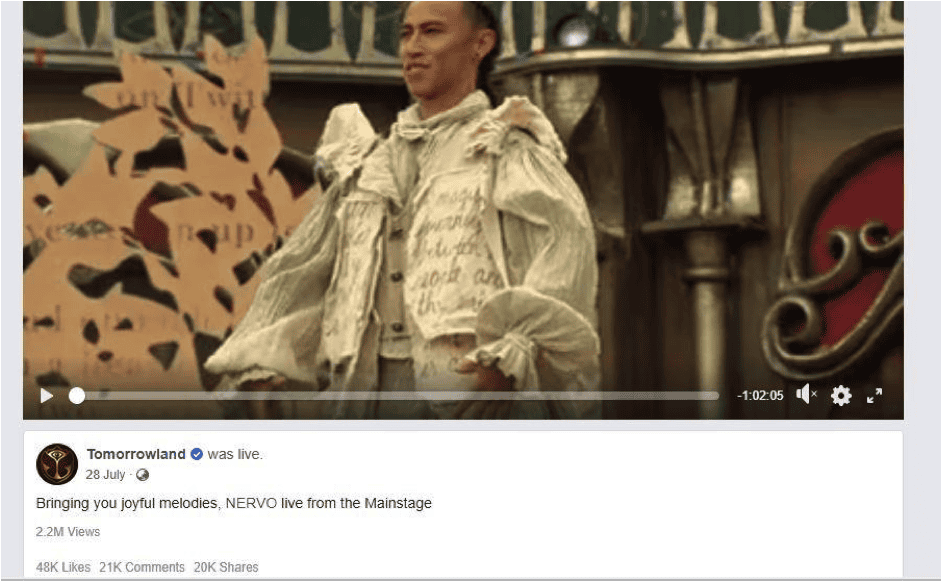The height and width of the screenshot is (582, 942).
Task: Click the blue verified badge beside Tomorrowland
Action: (x=196, y=455)
